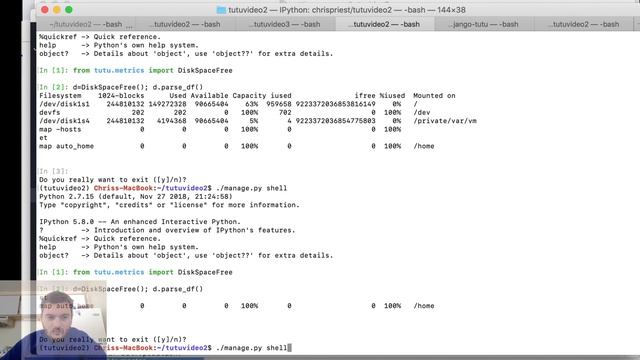
Task: Switch to the ~/tutuvideo2 -bash tab
Action: (x=86, y=24)
